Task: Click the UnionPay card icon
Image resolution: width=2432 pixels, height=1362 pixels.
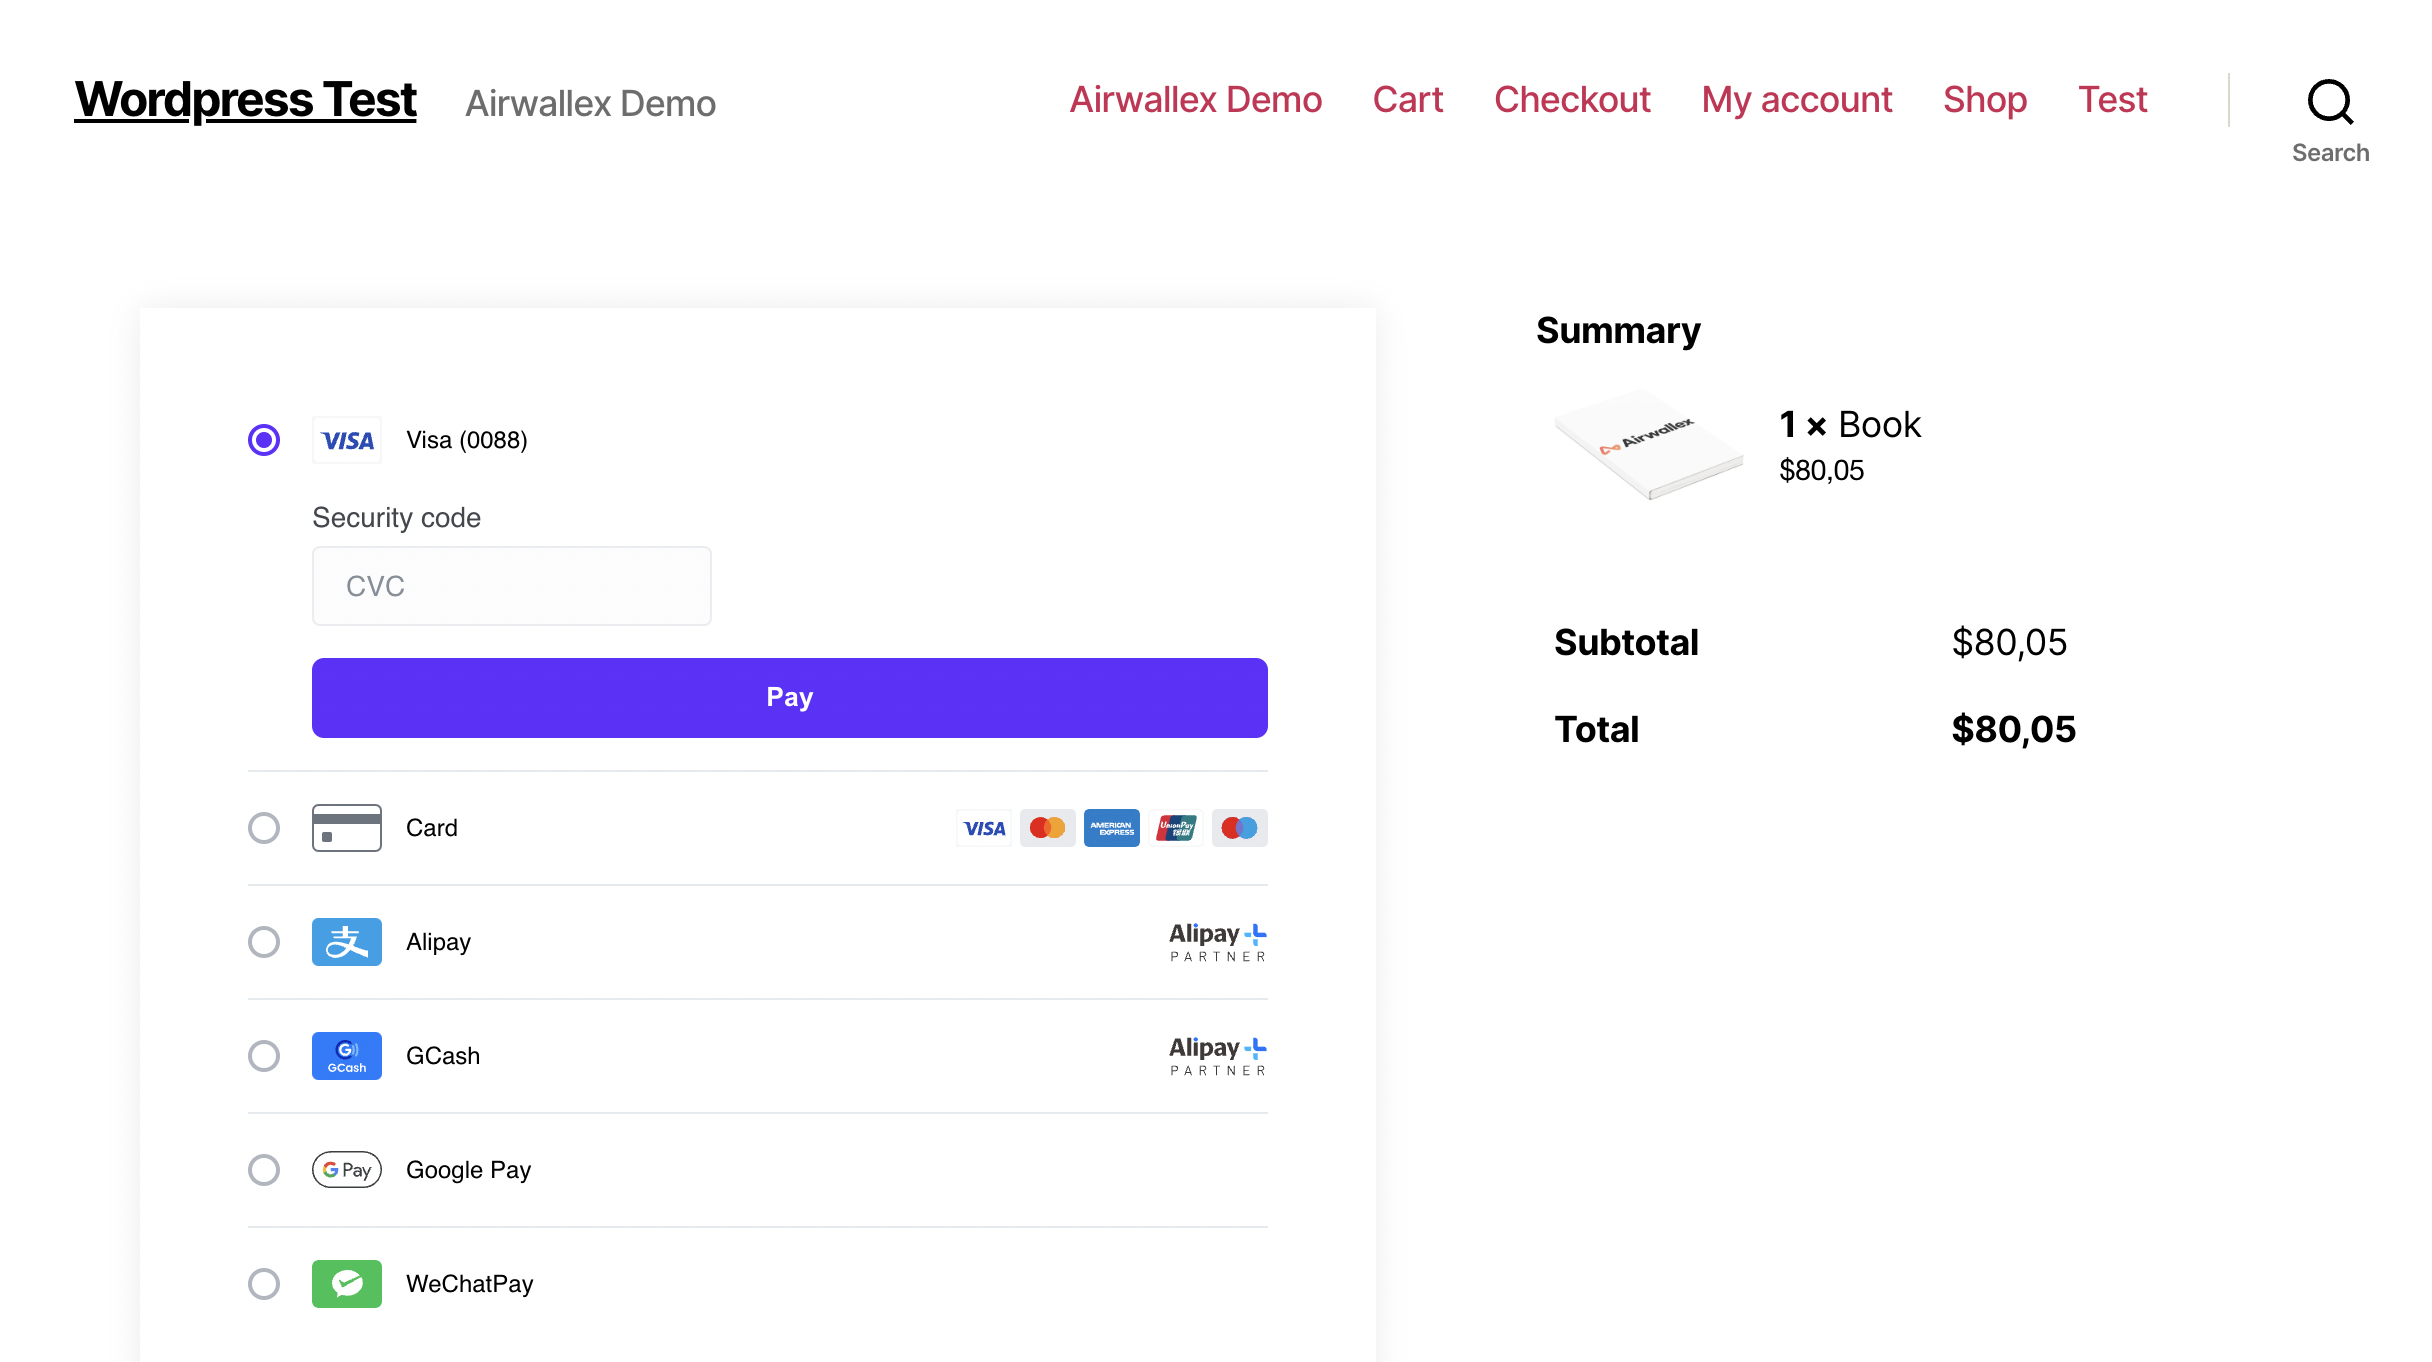Action: point(1175,828)
